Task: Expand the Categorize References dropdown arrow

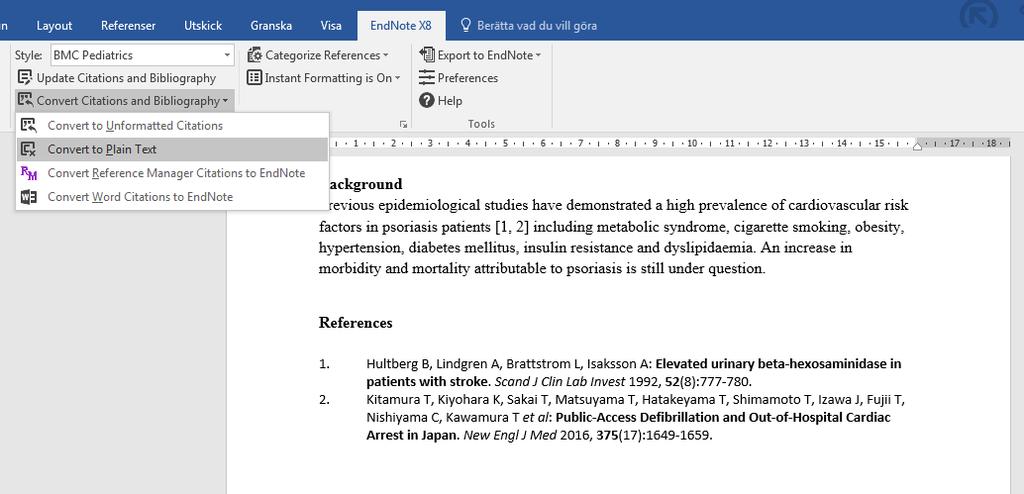Action: pos(385,56)
